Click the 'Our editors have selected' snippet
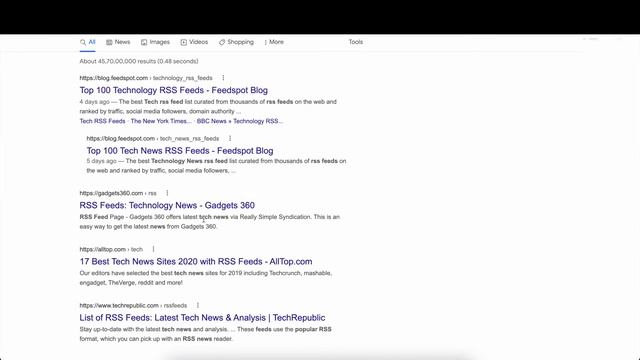Viewport: 640px width, 360px height. 206,278
